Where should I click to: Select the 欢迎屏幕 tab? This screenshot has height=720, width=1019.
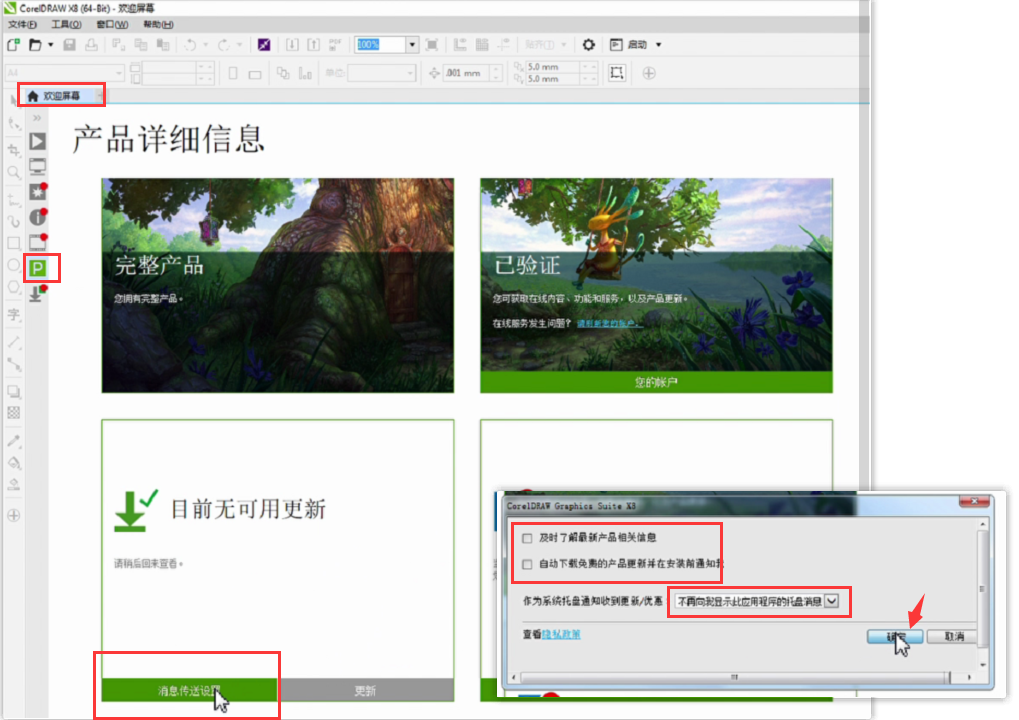pos(62,96)
